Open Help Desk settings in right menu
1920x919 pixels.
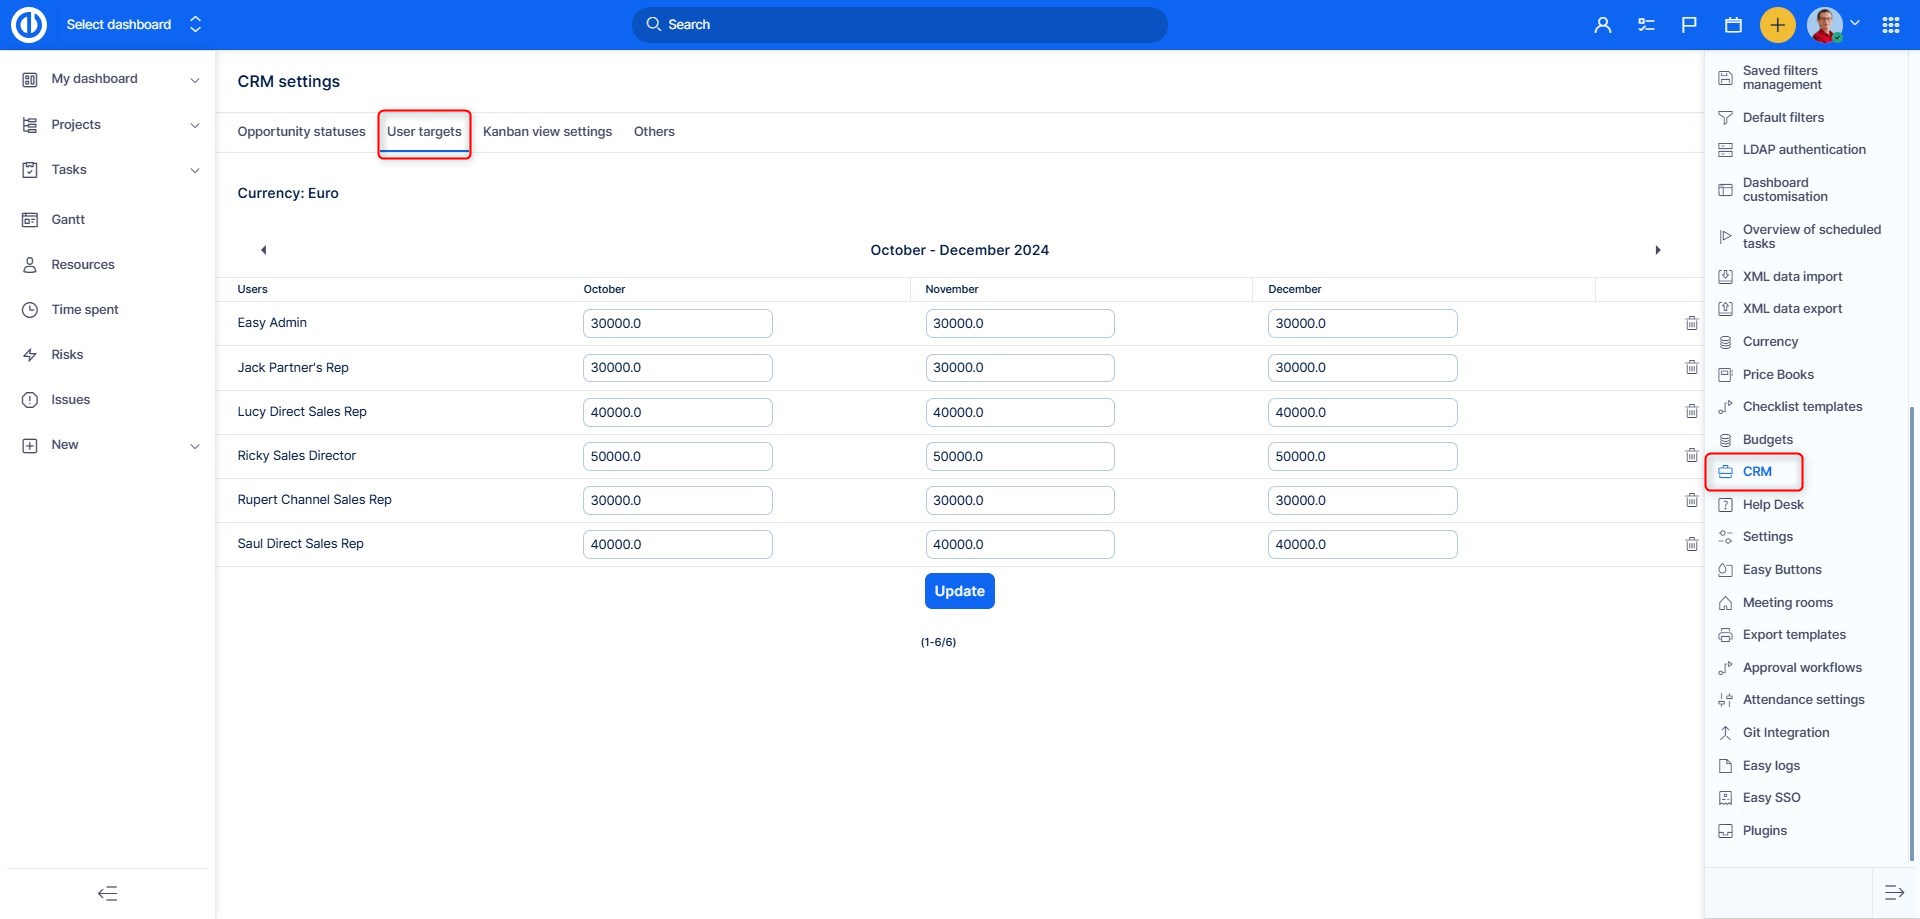(x=1772, y=505)
